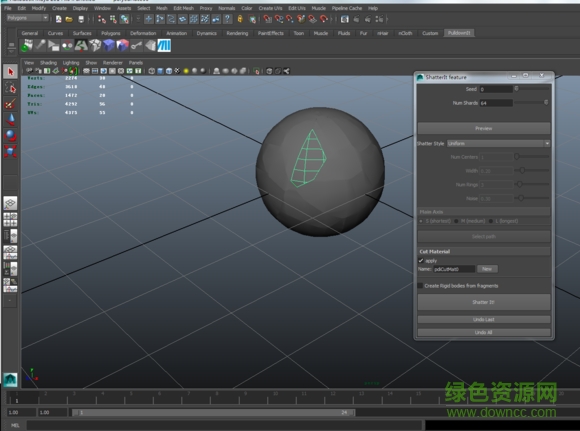Open the Create UVs menu
The image size is (580, 431).
270,8
